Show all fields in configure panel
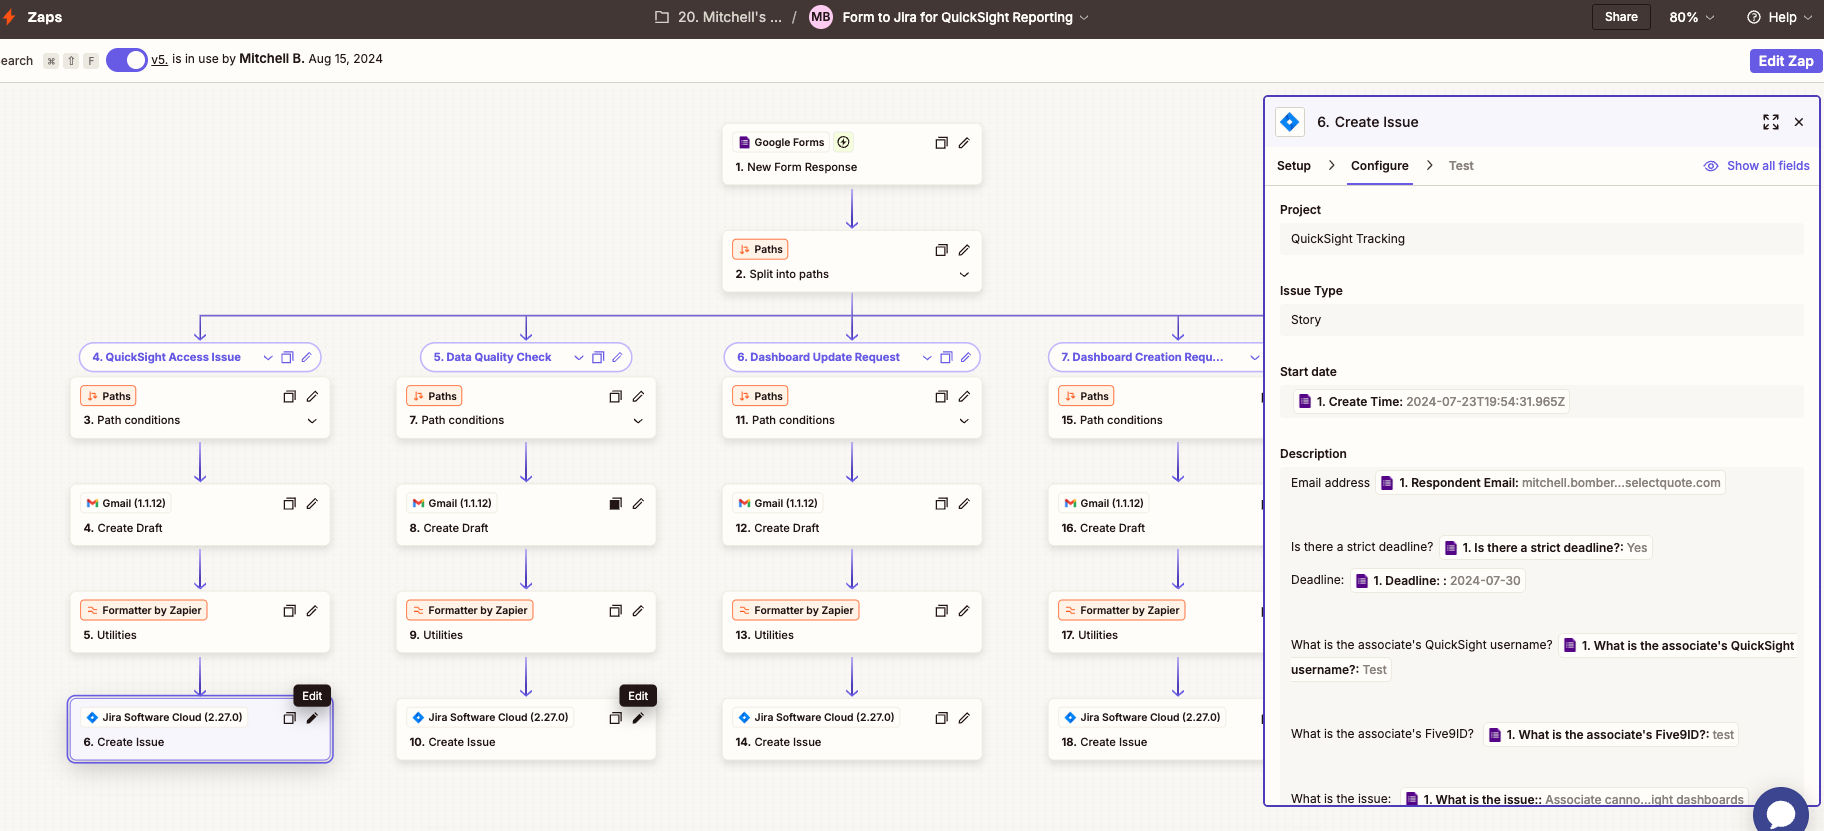 tap(1757, 166)
